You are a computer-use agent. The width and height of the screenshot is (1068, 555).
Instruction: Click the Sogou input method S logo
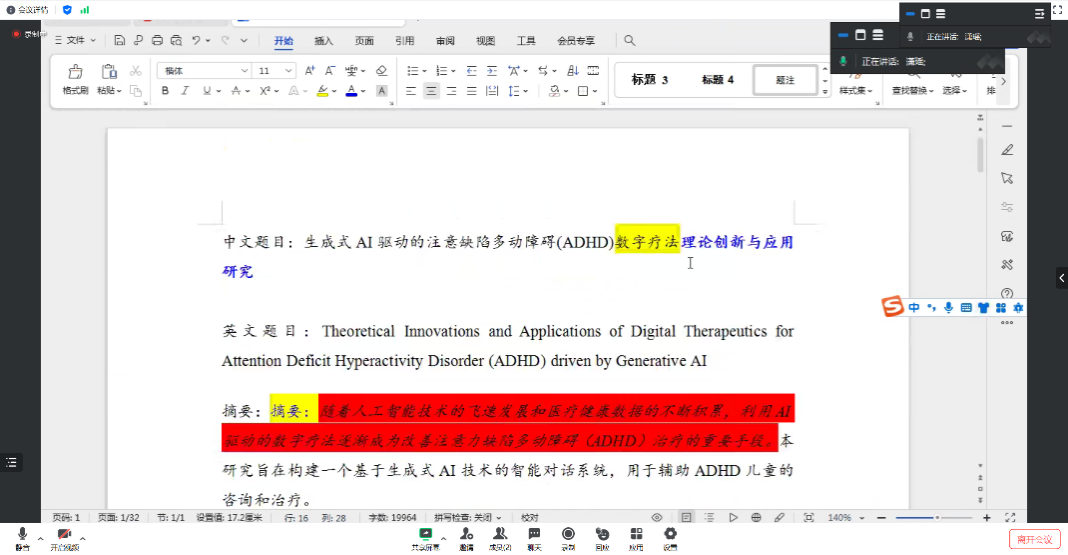892,307
